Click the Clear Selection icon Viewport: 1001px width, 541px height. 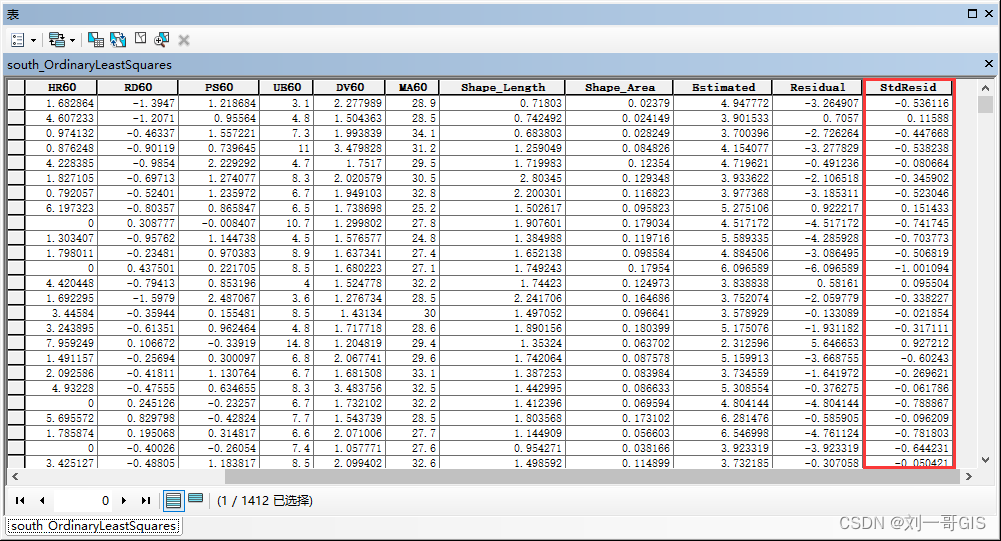pyautogui.click(x=140, y=39)
